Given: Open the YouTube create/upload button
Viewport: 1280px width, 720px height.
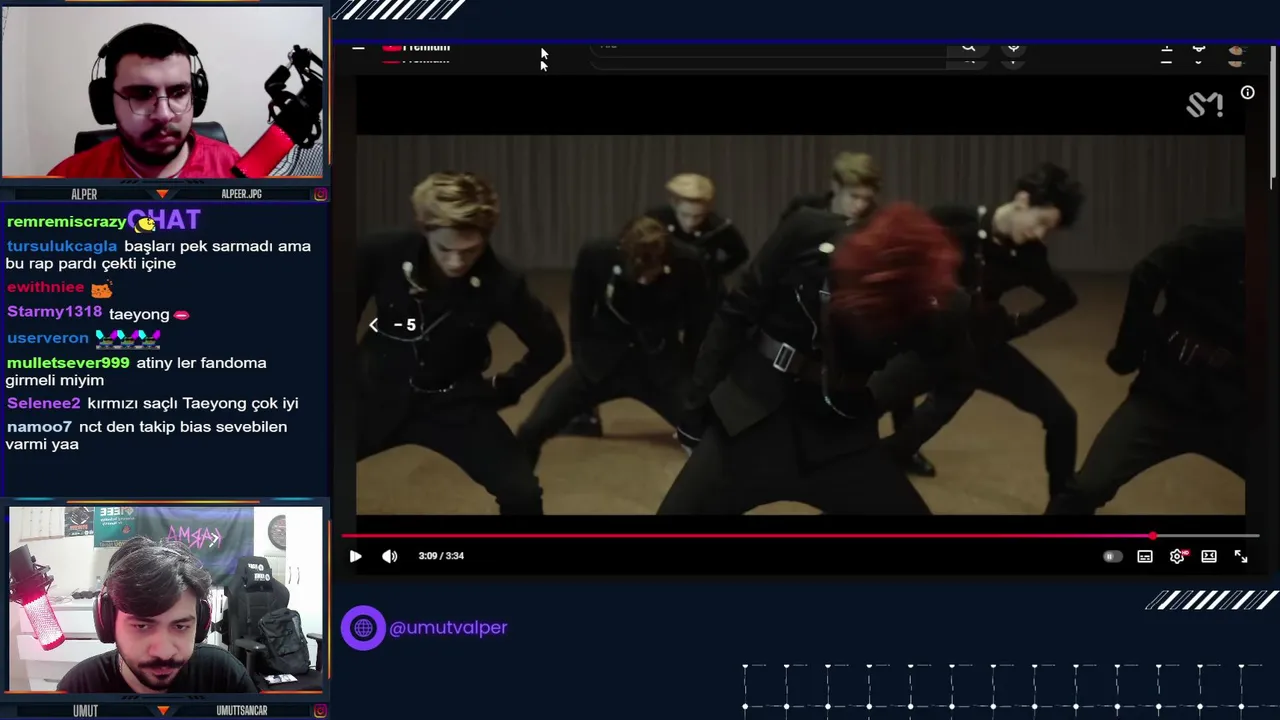Looking at the screenshot, I should pos(1166,49).
